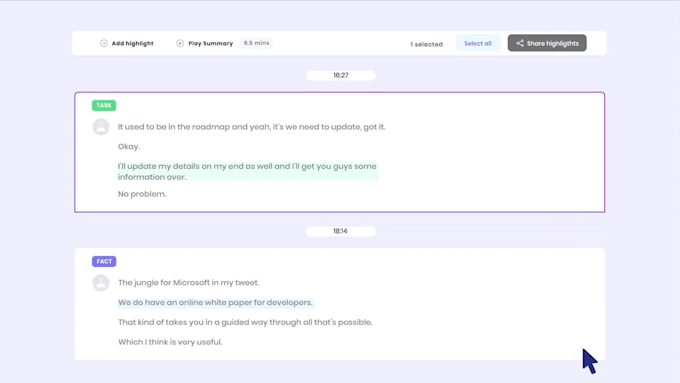Screen dimensions: 680x383
Task: Select 'Which I think is very useful.' line
Action: pos(170,342)
